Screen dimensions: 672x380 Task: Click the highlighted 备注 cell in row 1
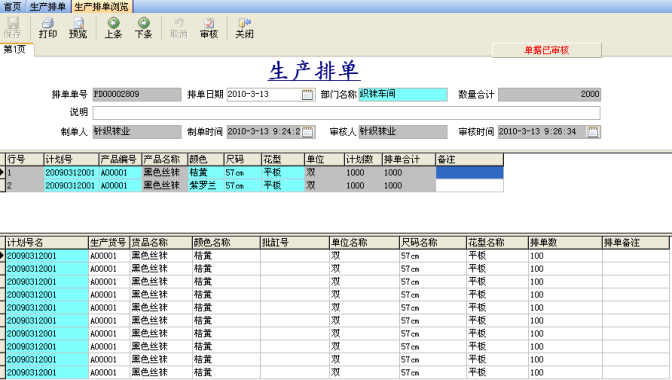pyautogui.click(x=469, y=173)
